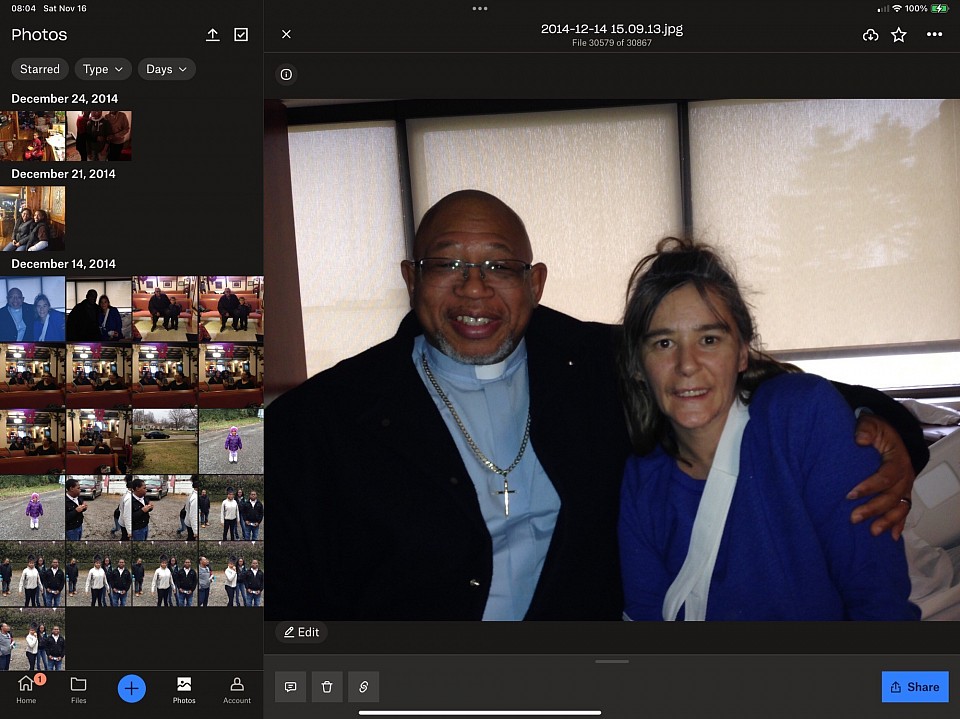Close the photo preview with X
The width and height of the screenshot is (960, 719).
click(286, 35)
